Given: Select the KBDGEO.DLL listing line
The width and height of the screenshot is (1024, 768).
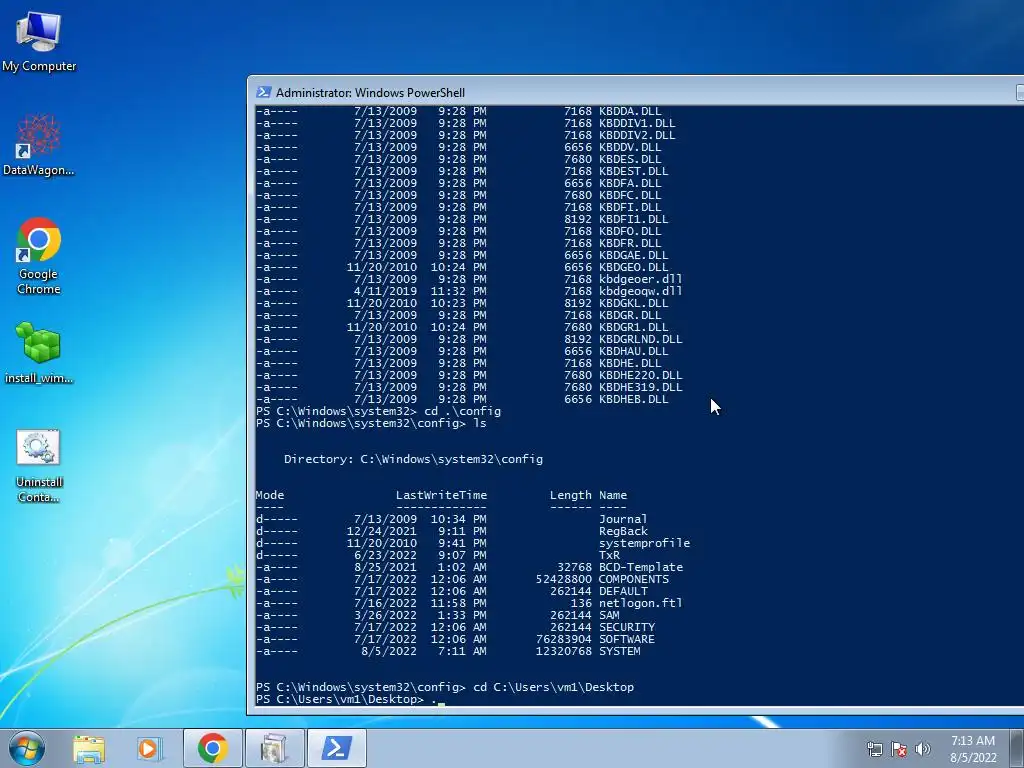Looking at the screenshot, I should coord(462,267).
